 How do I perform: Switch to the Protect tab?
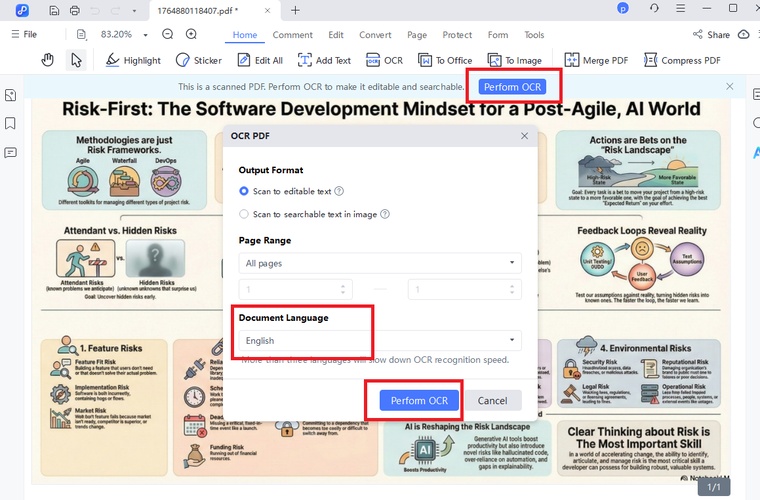457,35
